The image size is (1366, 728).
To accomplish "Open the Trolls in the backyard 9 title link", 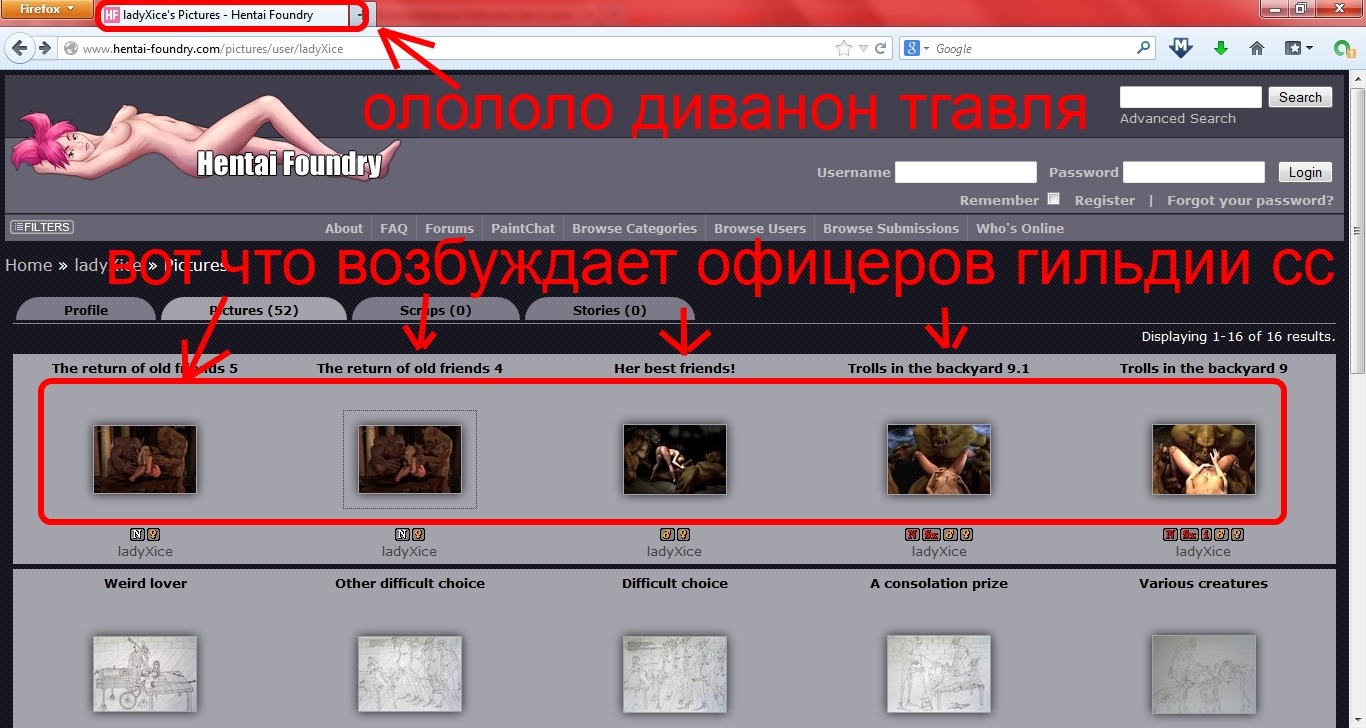I will click(1203, 368).
